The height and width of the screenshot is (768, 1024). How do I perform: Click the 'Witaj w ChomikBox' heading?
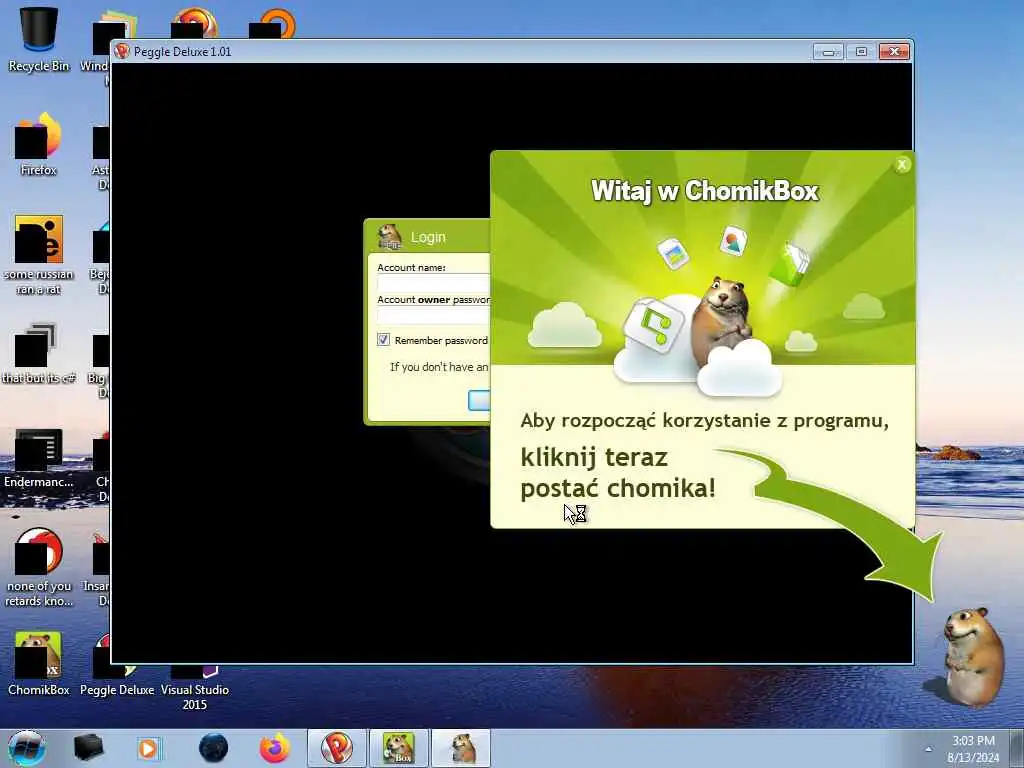click(x=705, y=191)
